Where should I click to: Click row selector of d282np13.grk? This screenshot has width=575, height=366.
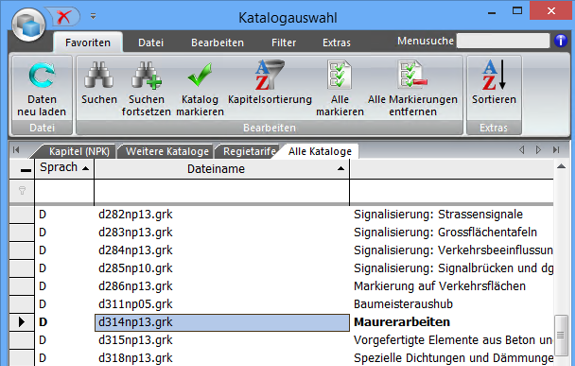[x=22, y=214]
